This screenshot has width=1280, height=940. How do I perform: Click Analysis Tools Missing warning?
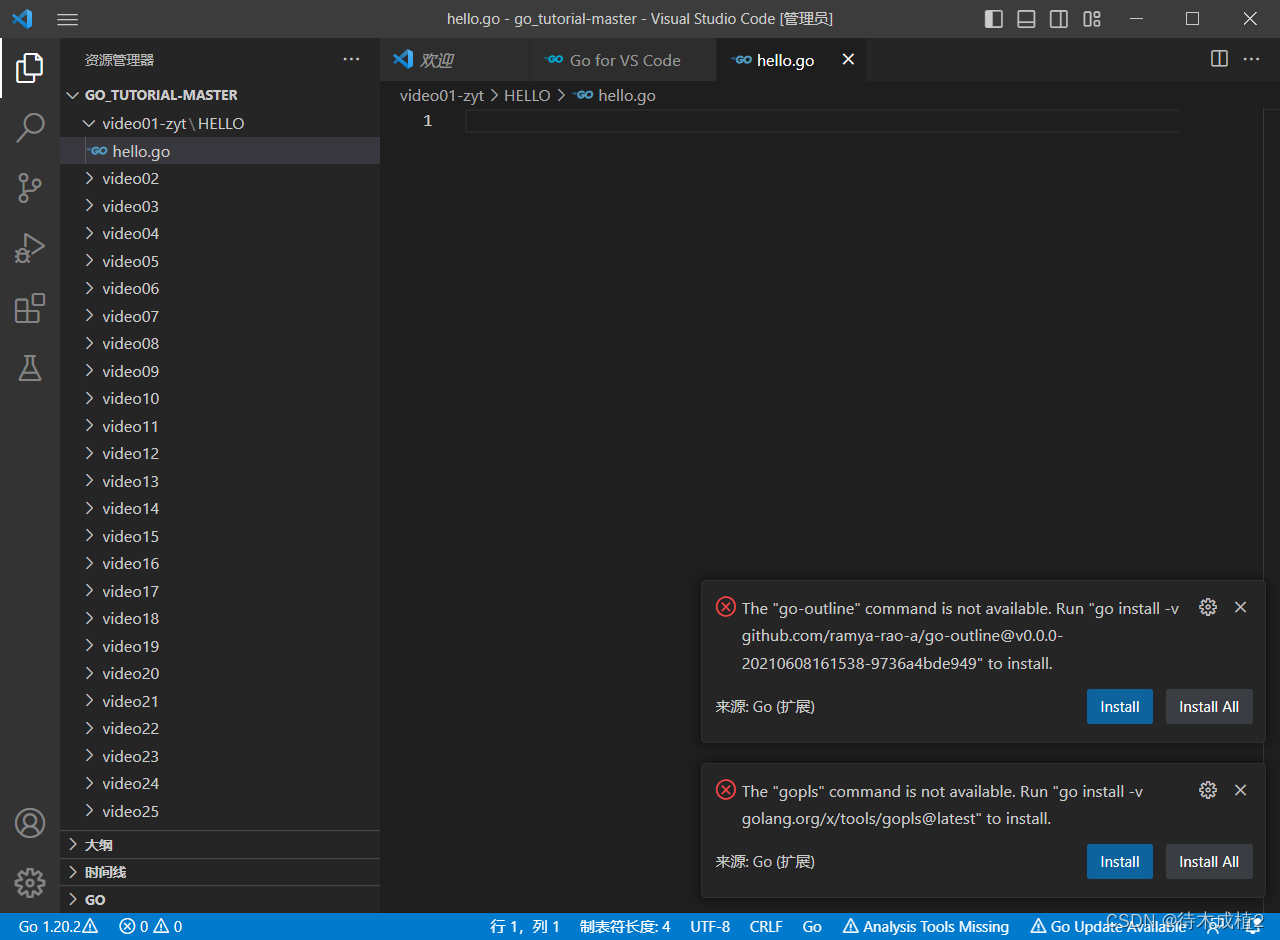(x=926, y=927)
